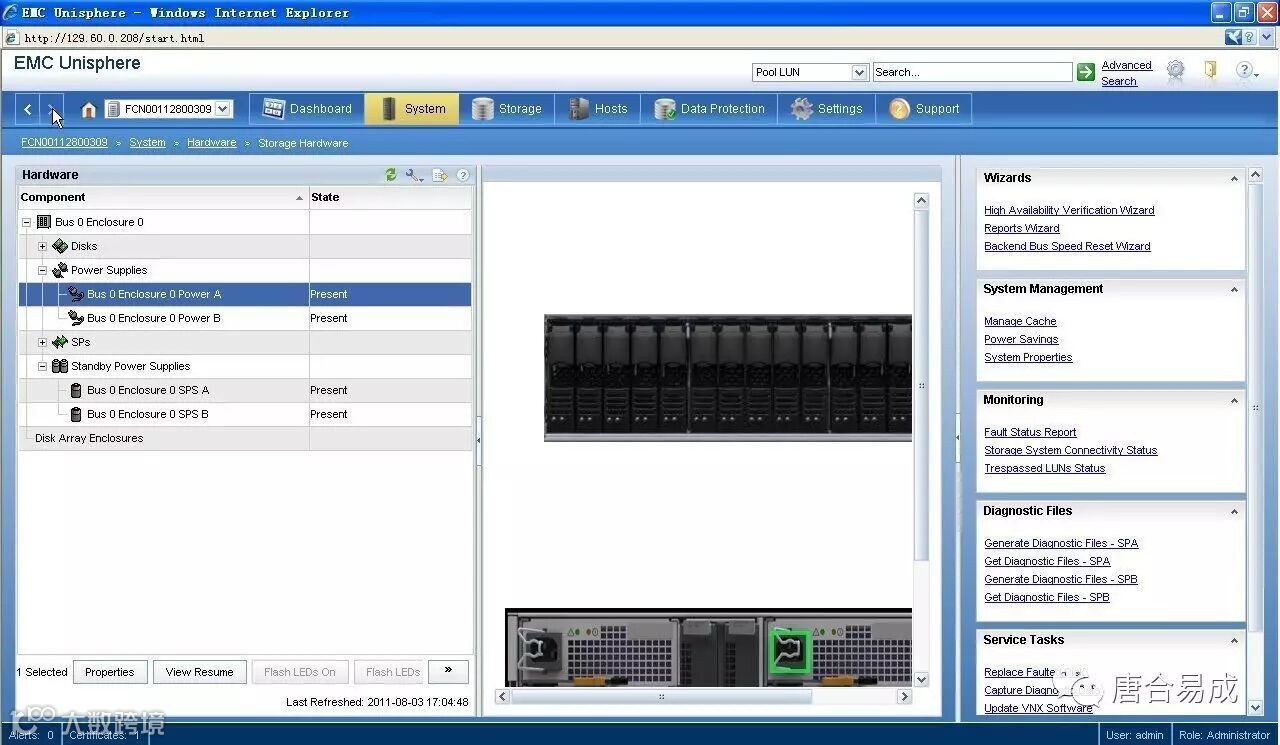Image resolution: width=1280 pixels, height=745 pixels.
Task: Click in the Search input field
Action: (x=972, y=72)
